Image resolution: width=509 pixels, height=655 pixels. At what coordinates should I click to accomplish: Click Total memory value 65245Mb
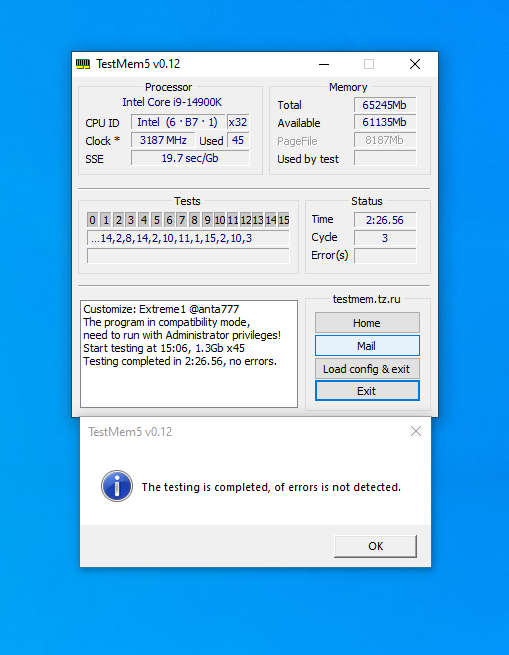coord(385,104)
